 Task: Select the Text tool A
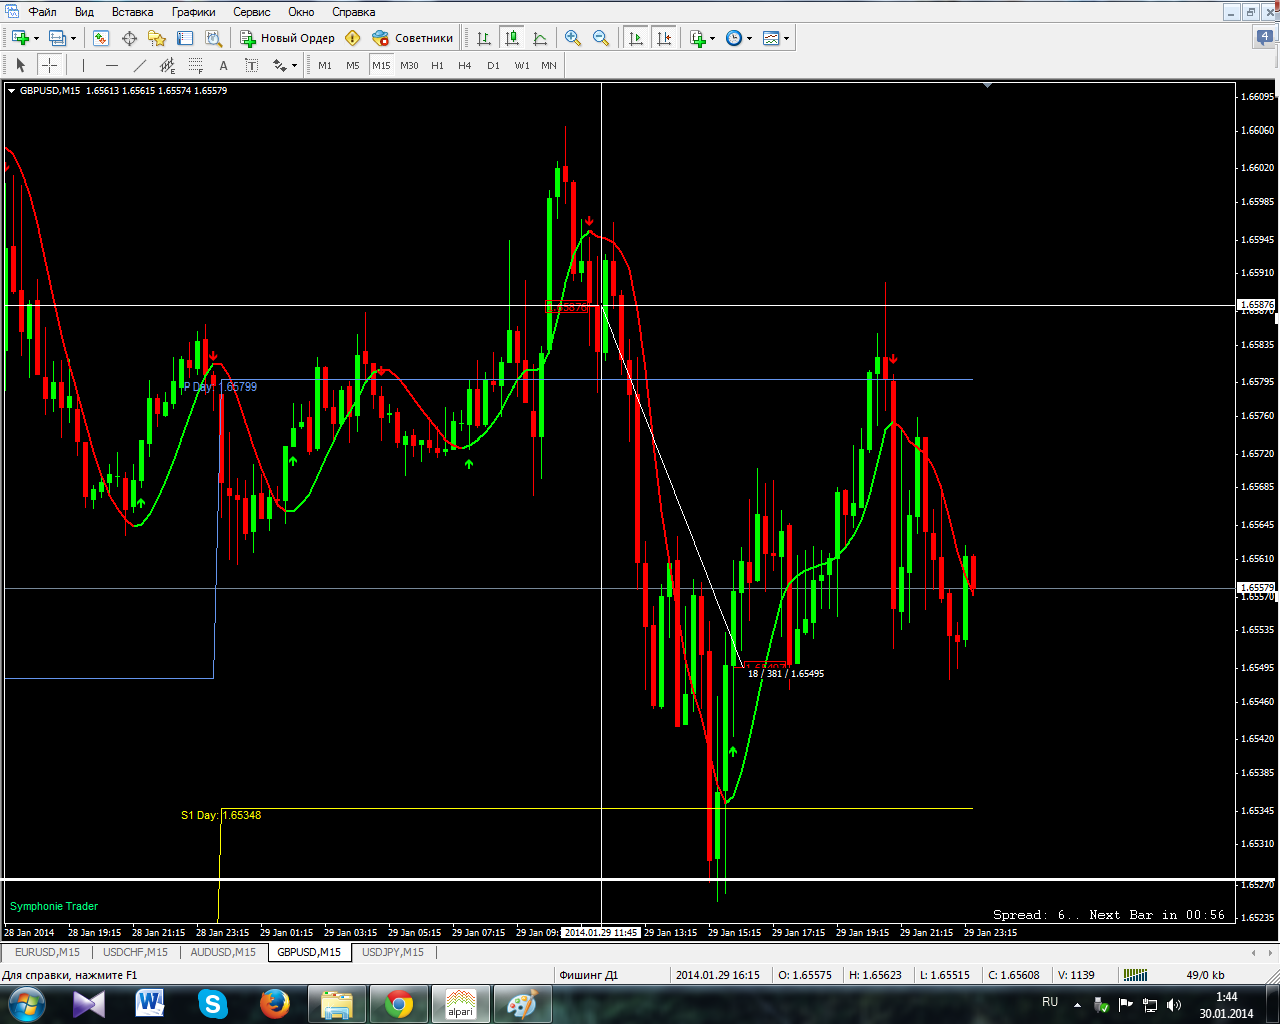[223, 65]
